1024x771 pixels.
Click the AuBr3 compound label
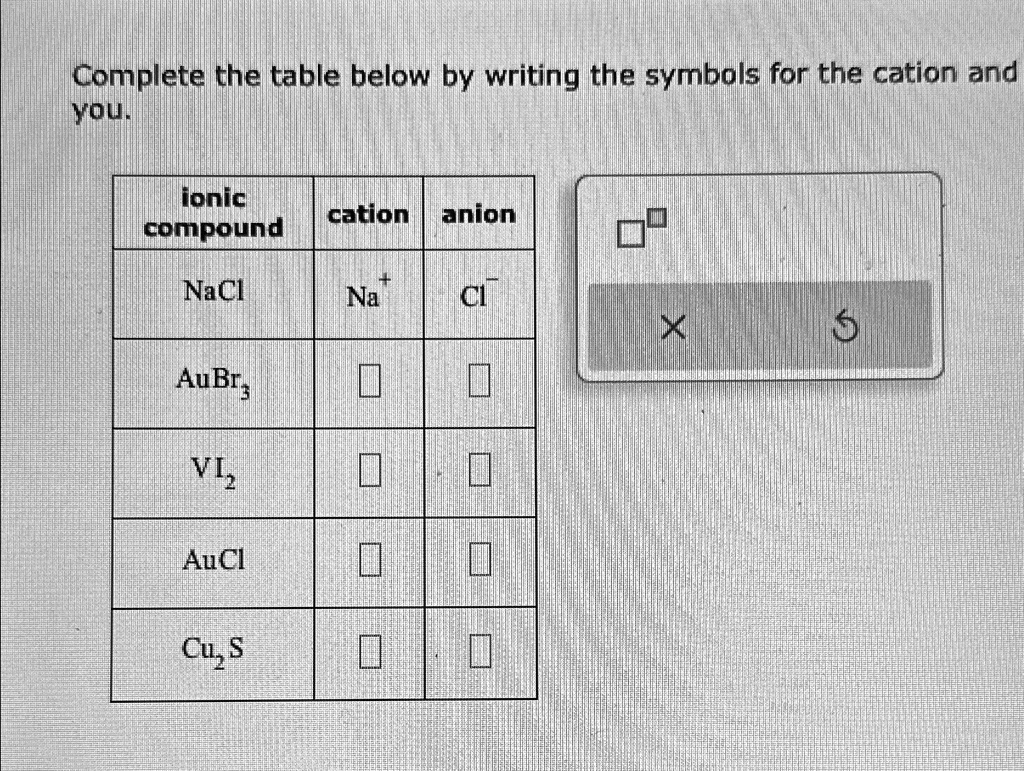211,381
